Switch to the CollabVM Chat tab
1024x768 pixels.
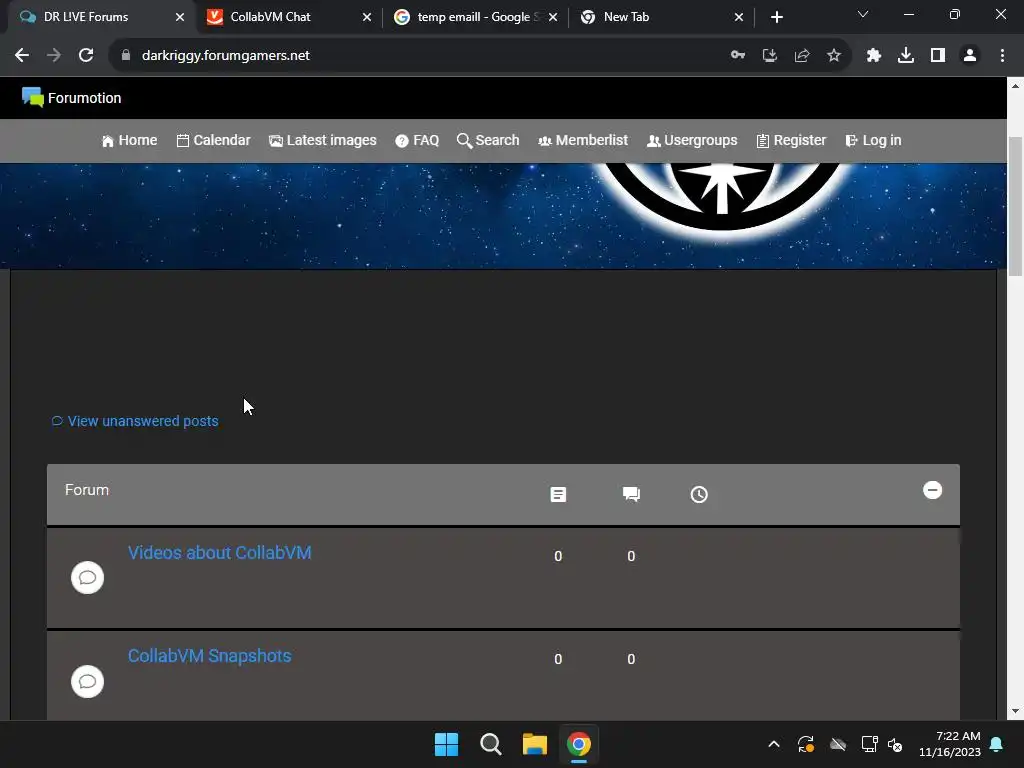pos(287,17)
